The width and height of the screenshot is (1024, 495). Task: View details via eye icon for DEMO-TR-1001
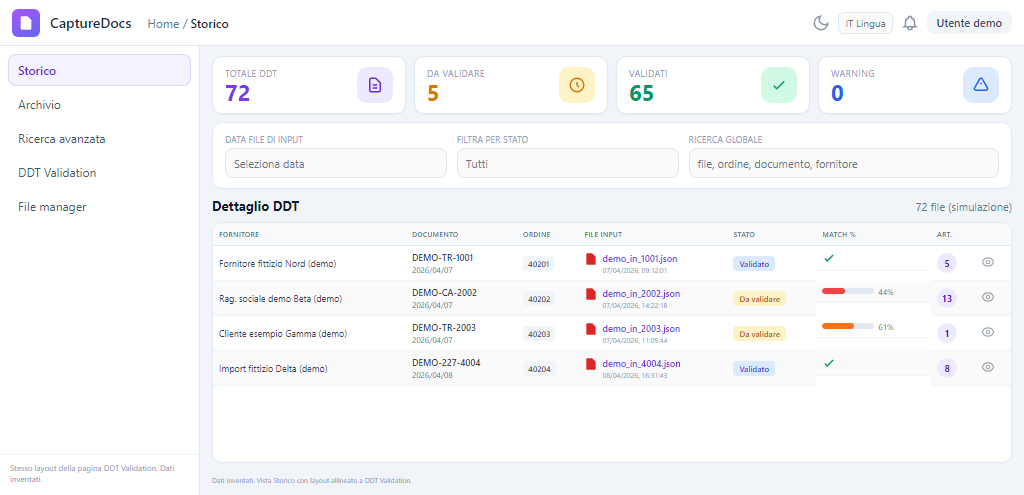pos(988,262)
